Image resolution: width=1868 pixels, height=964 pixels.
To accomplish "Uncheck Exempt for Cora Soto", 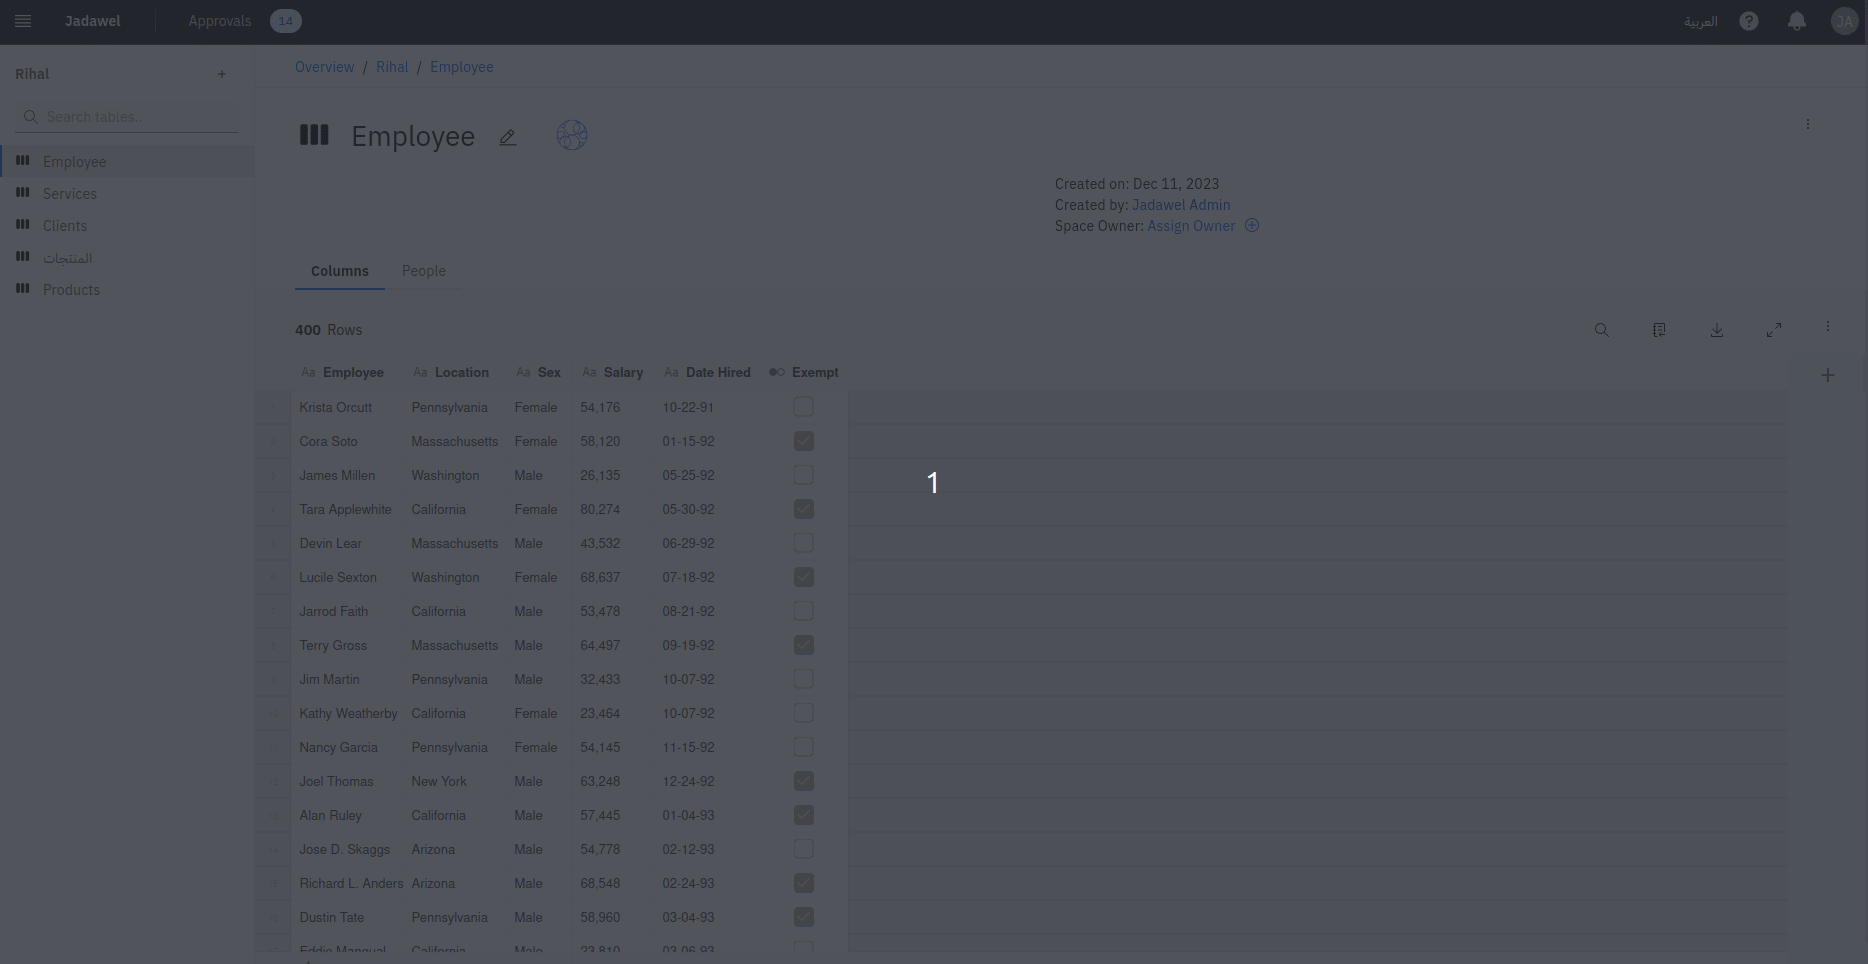I will (803, 441).
